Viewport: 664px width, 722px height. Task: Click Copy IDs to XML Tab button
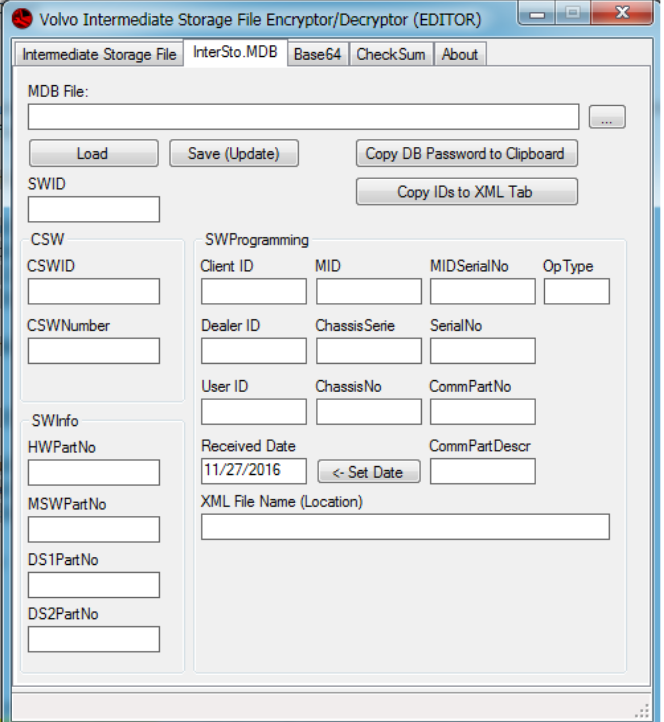point(466,192)
